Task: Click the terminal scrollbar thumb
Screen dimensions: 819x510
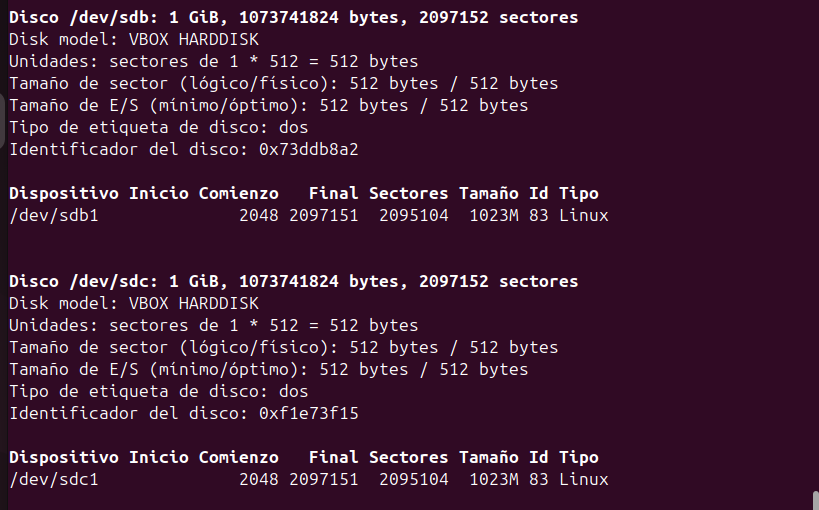Action: click(814, 499)
